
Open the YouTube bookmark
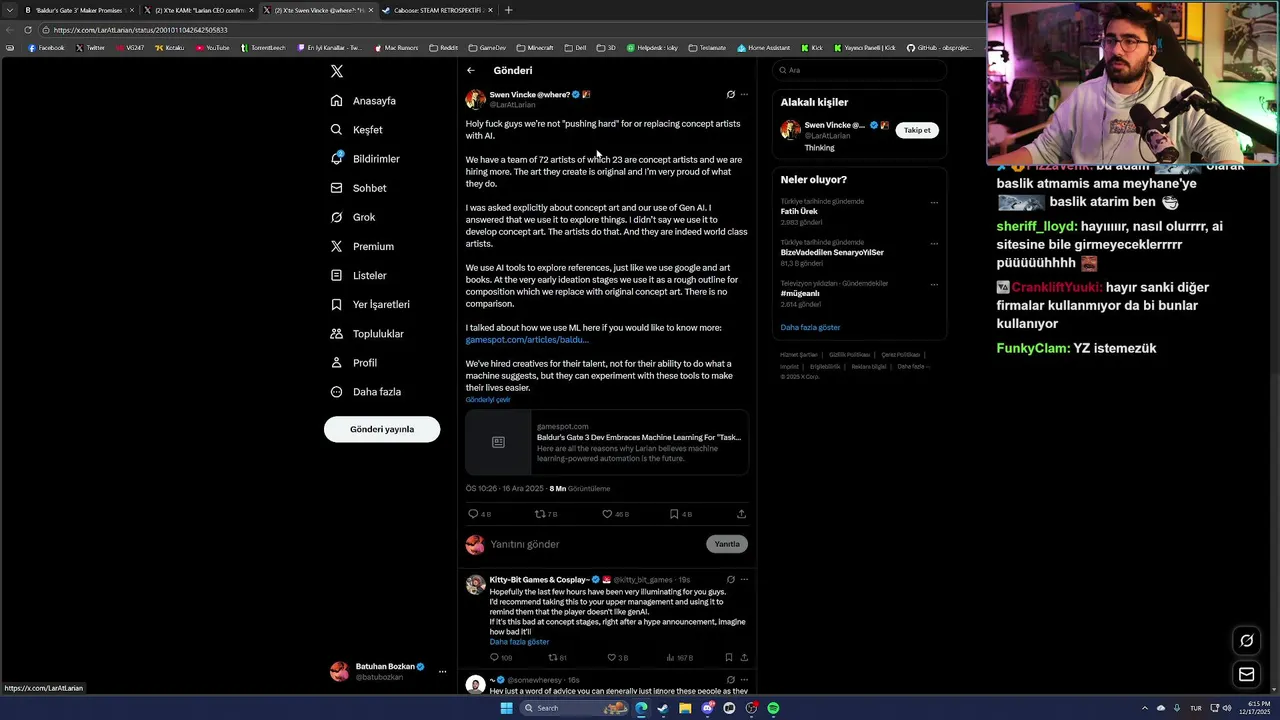click(212, 47)
